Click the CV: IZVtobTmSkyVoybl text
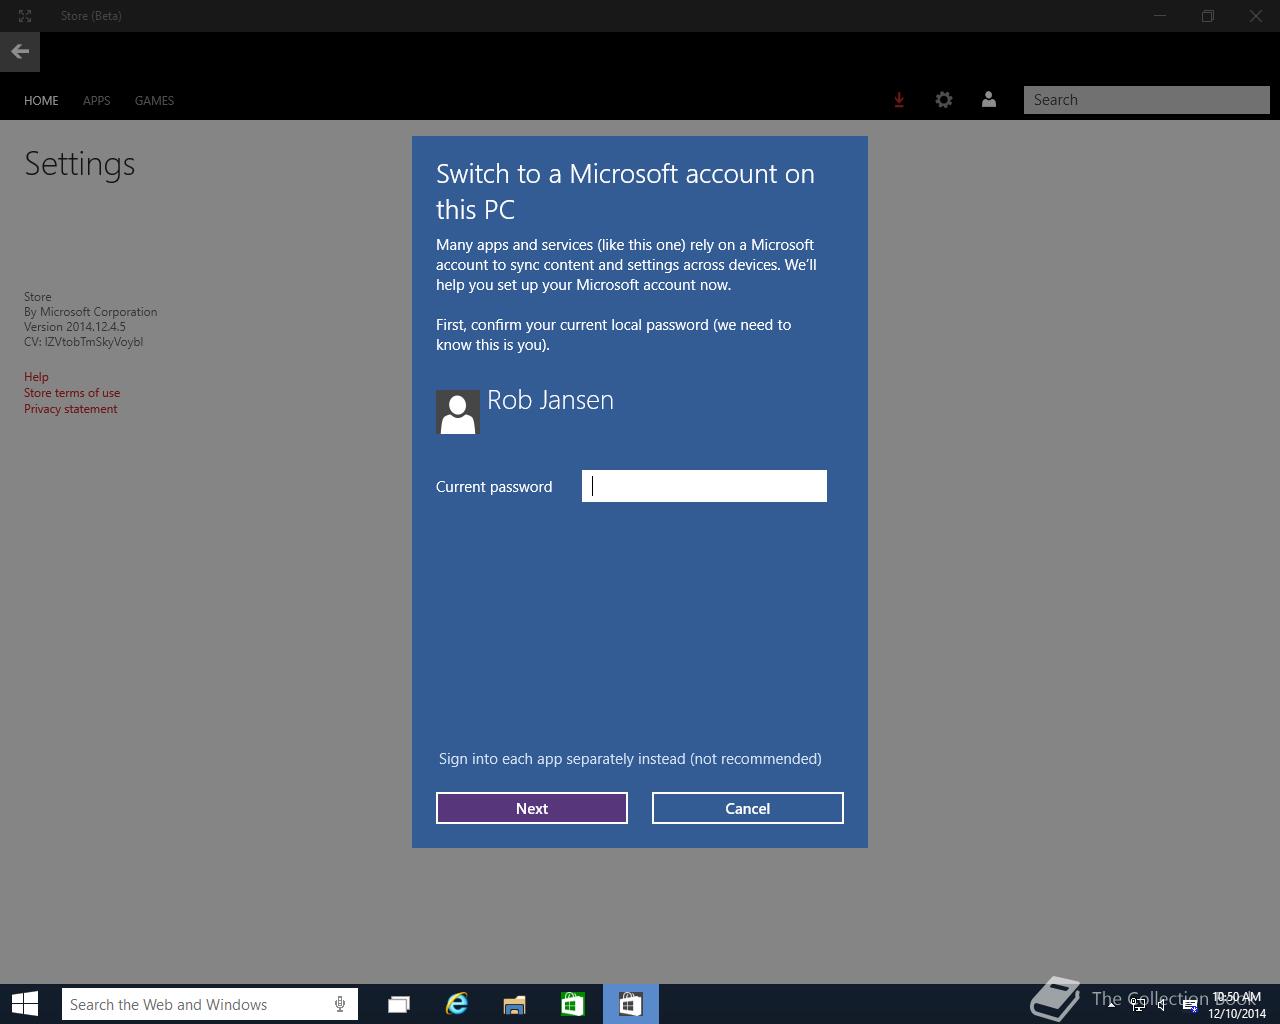Viewport: 1280px width, 1024px height. click(x=84, y=342)
